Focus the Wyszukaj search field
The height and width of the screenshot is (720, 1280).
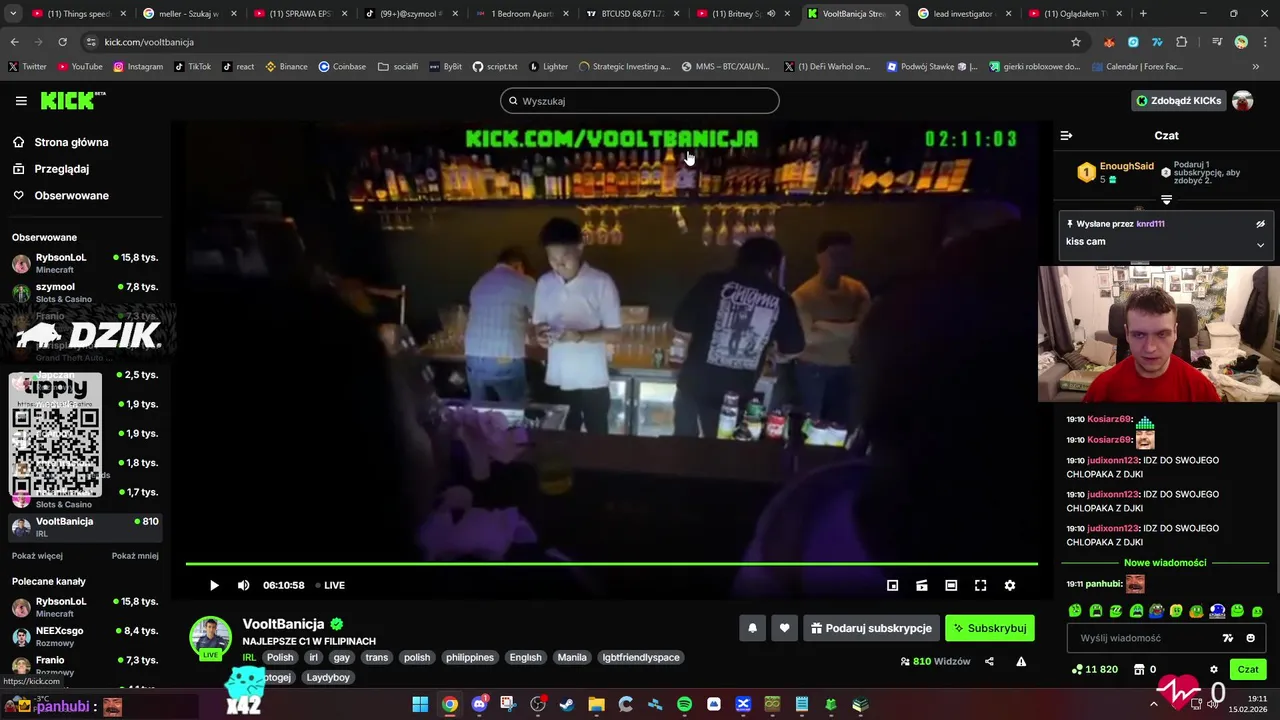click(x=640, y=101)
